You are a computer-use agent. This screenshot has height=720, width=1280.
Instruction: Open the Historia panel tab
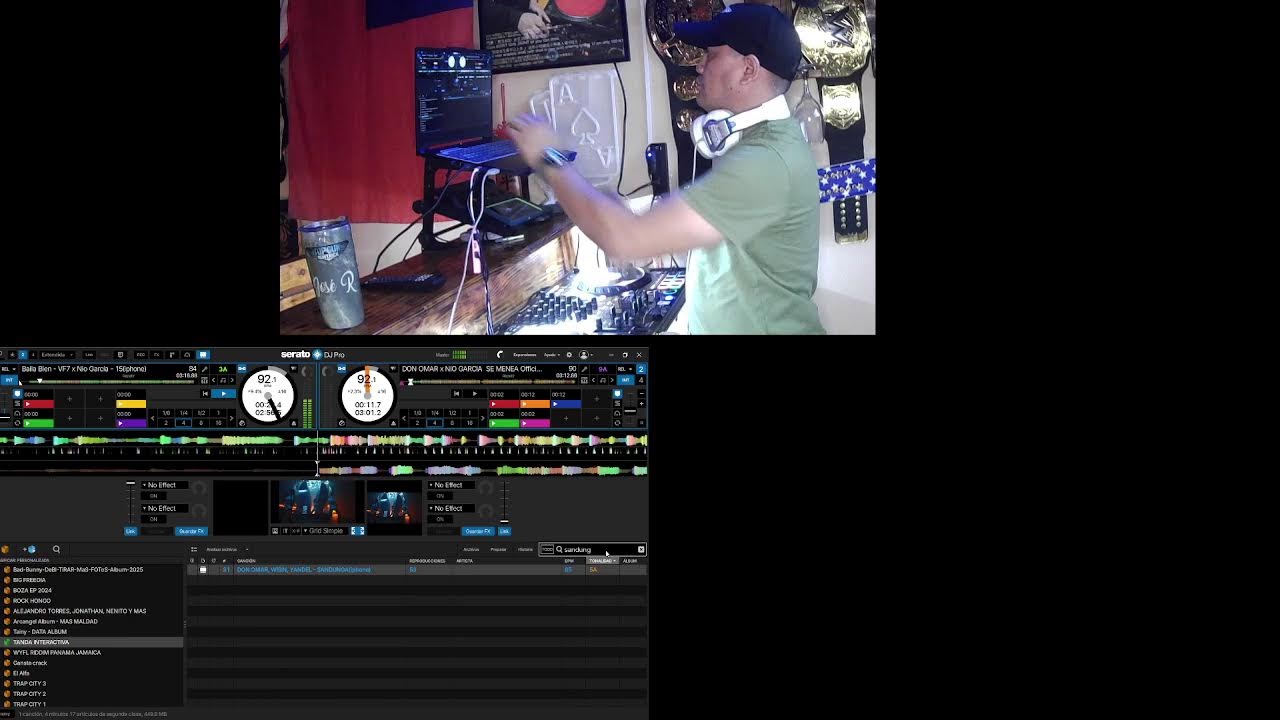pyautogui.click(x=525, y=549)
